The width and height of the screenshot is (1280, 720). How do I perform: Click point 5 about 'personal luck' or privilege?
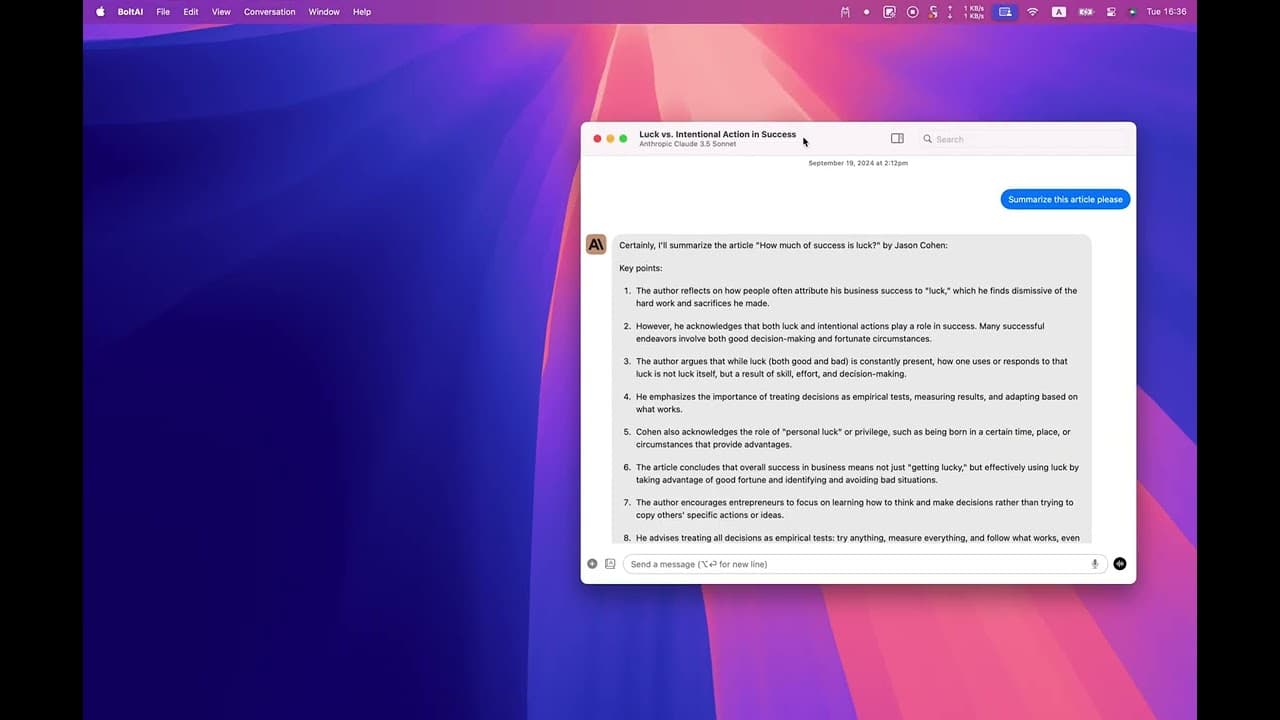point(853,438)
